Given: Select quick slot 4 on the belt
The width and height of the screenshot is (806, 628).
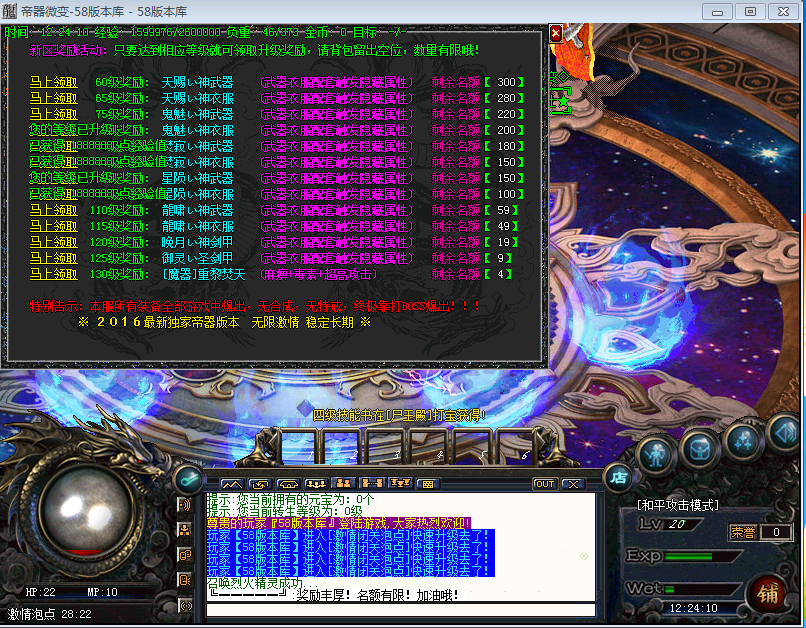Looking at the screenshot, I should 428,447.
